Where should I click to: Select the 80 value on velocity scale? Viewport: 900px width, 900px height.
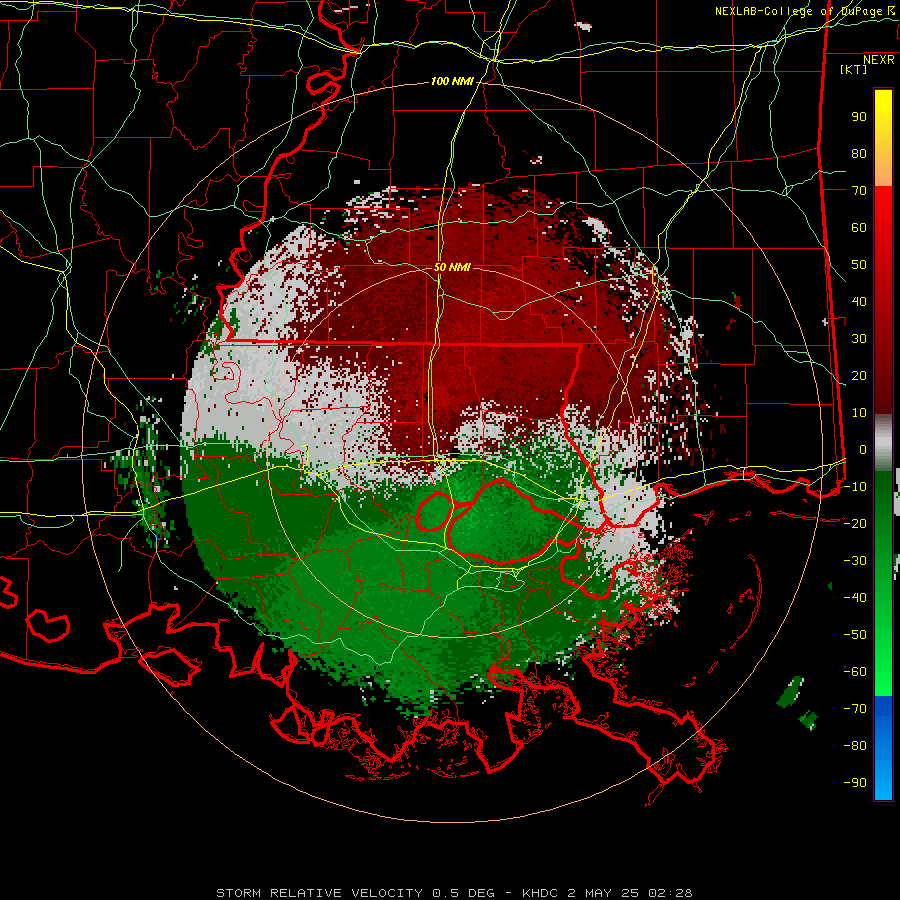click(859, 154)
